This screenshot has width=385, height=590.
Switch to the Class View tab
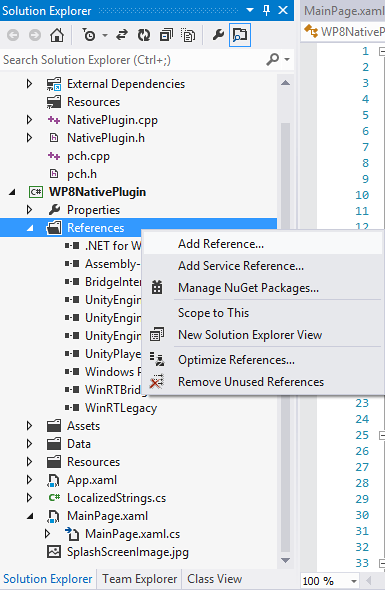215,579
